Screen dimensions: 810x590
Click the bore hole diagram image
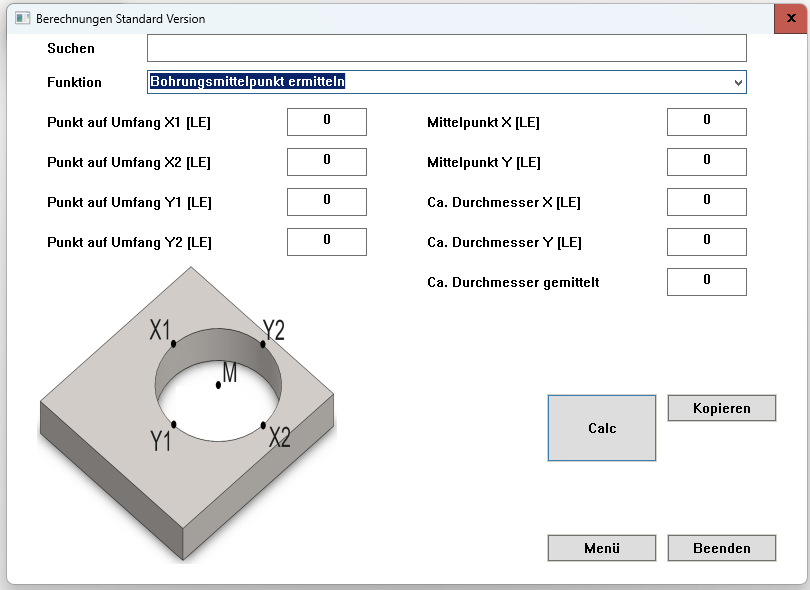coord(187,415)
